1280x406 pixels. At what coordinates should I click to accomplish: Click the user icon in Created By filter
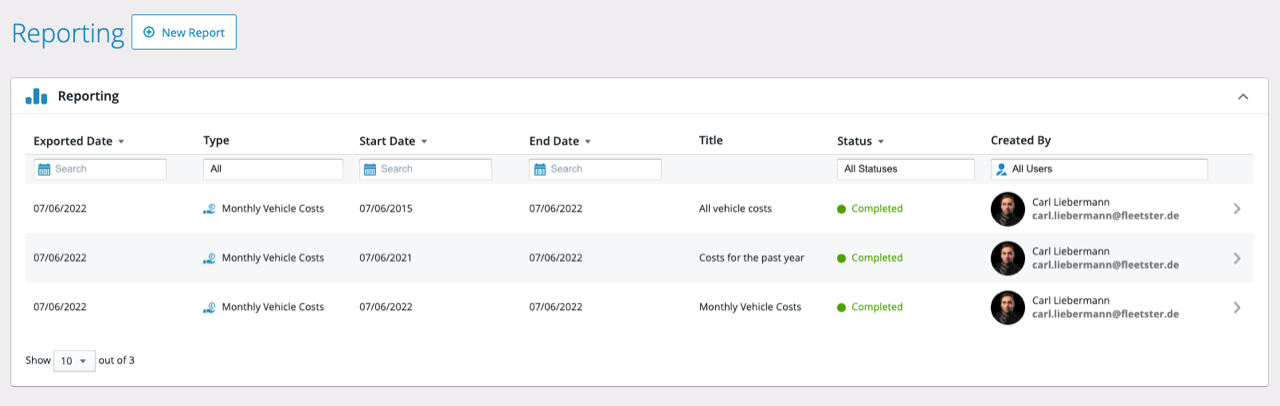click(1001, 169)
